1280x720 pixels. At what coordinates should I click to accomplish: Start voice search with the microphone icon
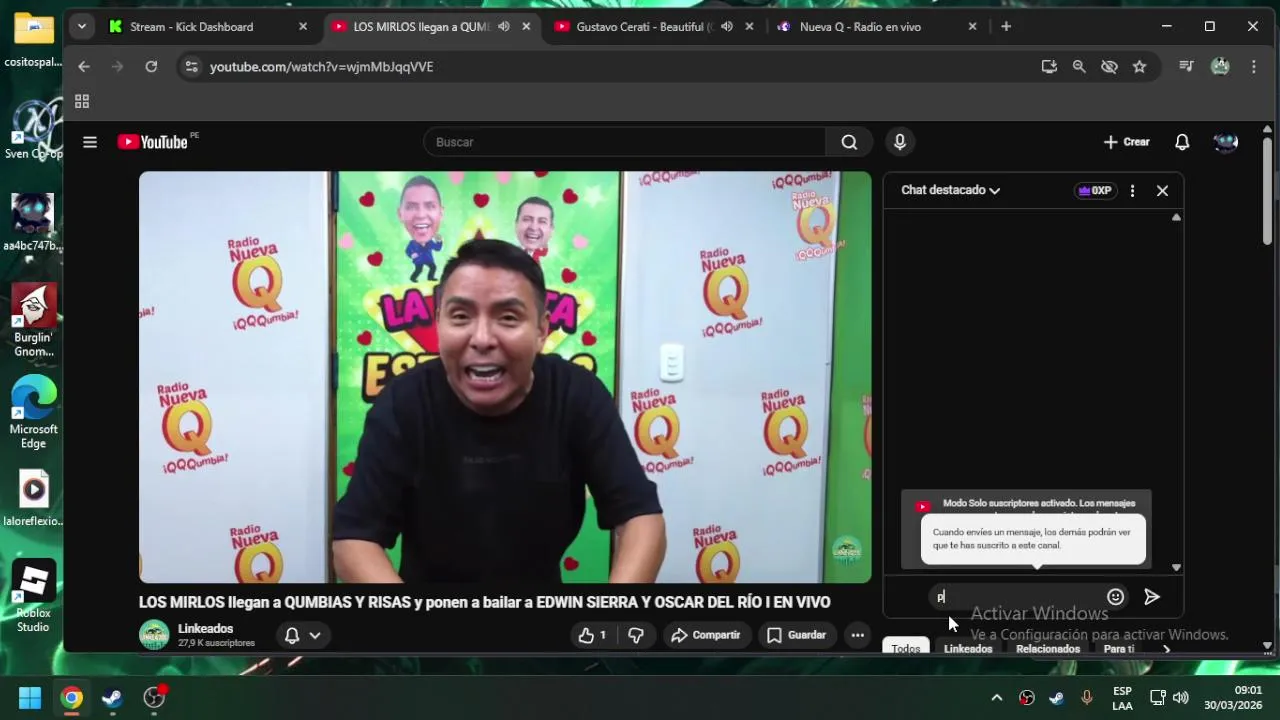900,142
